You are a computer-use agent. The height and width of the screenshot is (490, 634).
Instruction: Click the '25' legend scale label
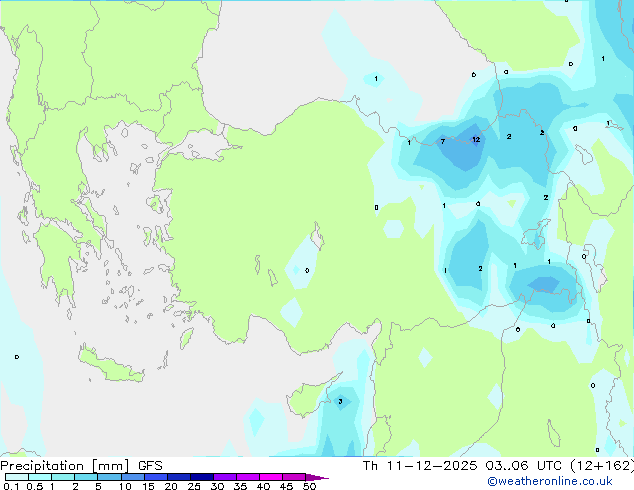pos(194,486)
